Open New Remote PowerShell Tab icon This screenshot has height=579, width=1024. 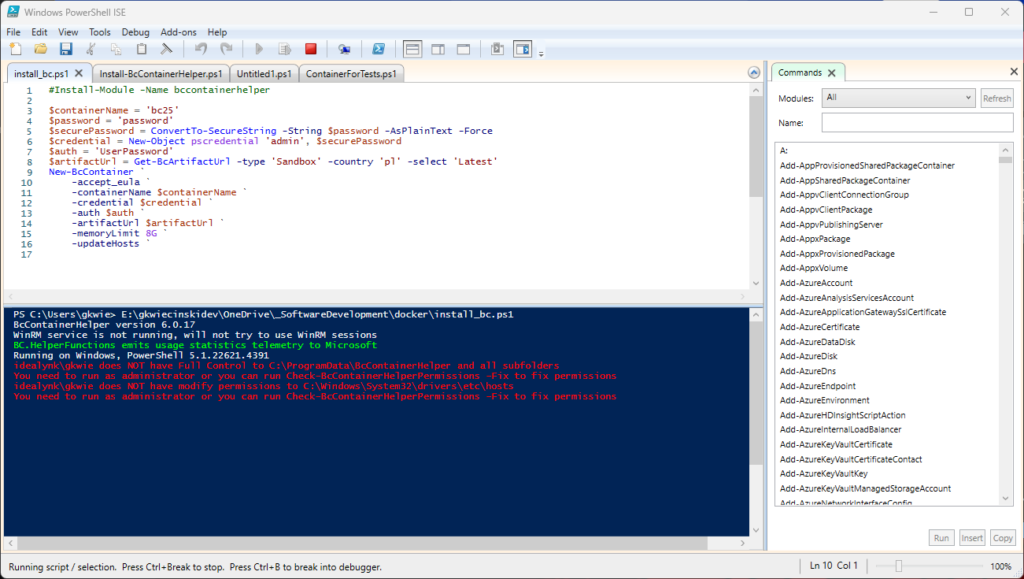pyautogui.click(x=344, y=48)
